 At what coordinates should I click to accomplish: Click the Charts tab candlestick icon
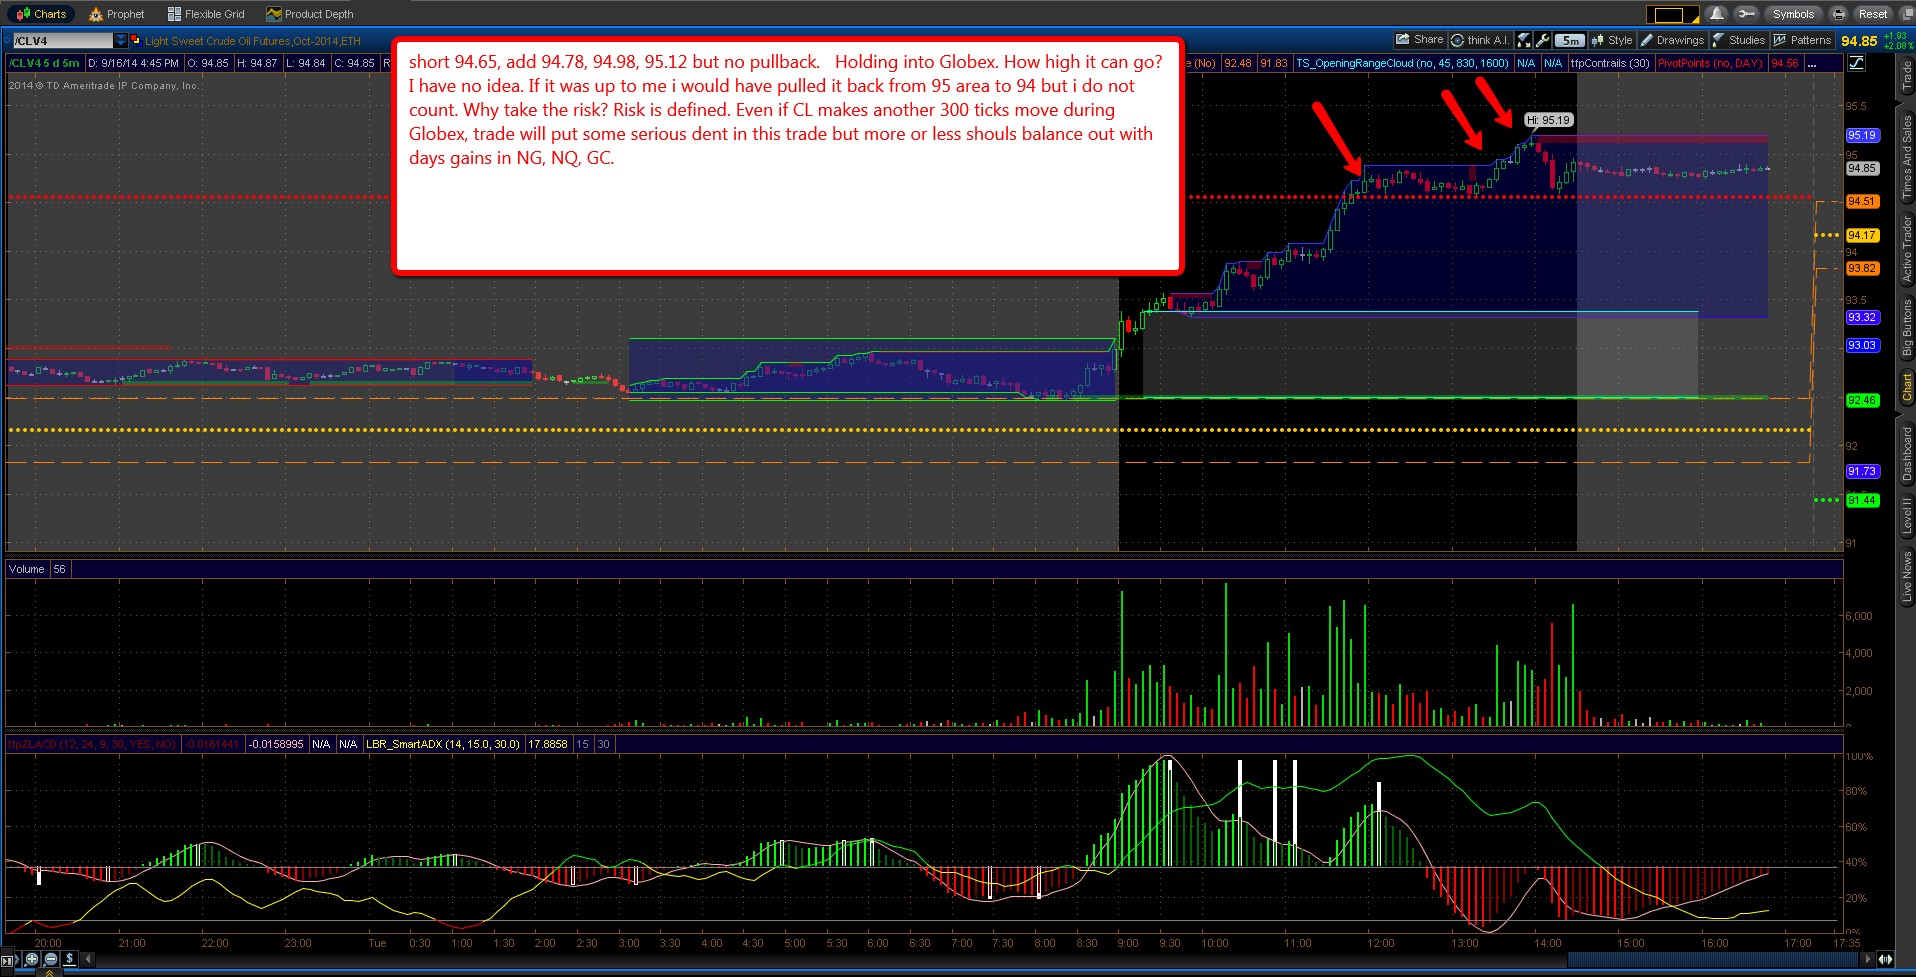pyautogui.click(x=23, y=14)
